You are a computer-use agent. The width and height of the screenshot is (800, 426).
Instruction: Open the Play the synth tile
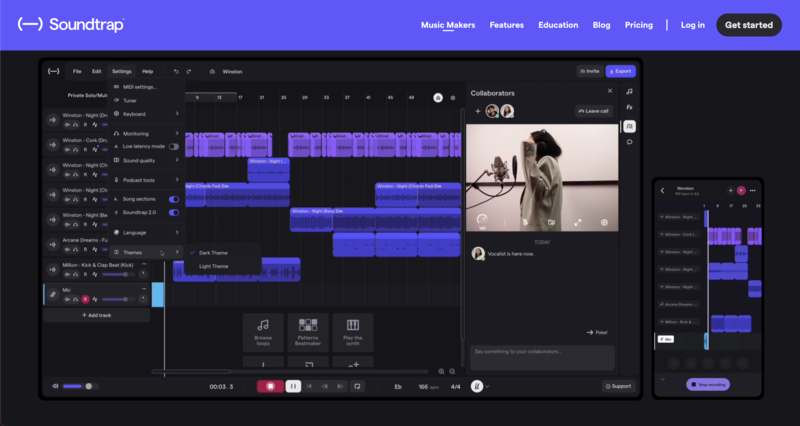(353, 333)
